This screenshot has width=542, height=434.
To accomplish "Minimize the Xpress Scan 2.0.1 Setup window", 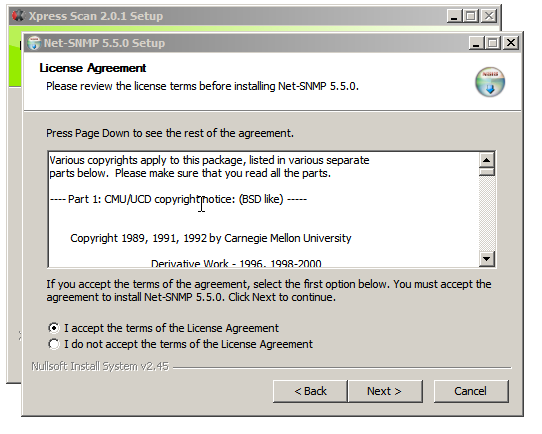I will point(454,16).
